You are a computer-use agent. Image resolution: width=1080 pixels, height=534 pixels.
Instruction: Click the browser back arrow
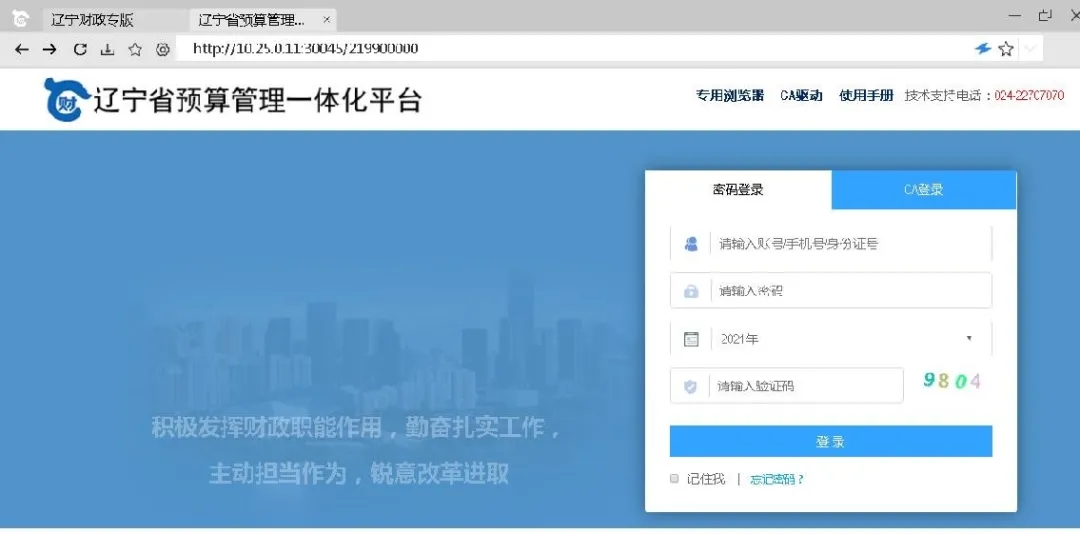coord(22,49)
